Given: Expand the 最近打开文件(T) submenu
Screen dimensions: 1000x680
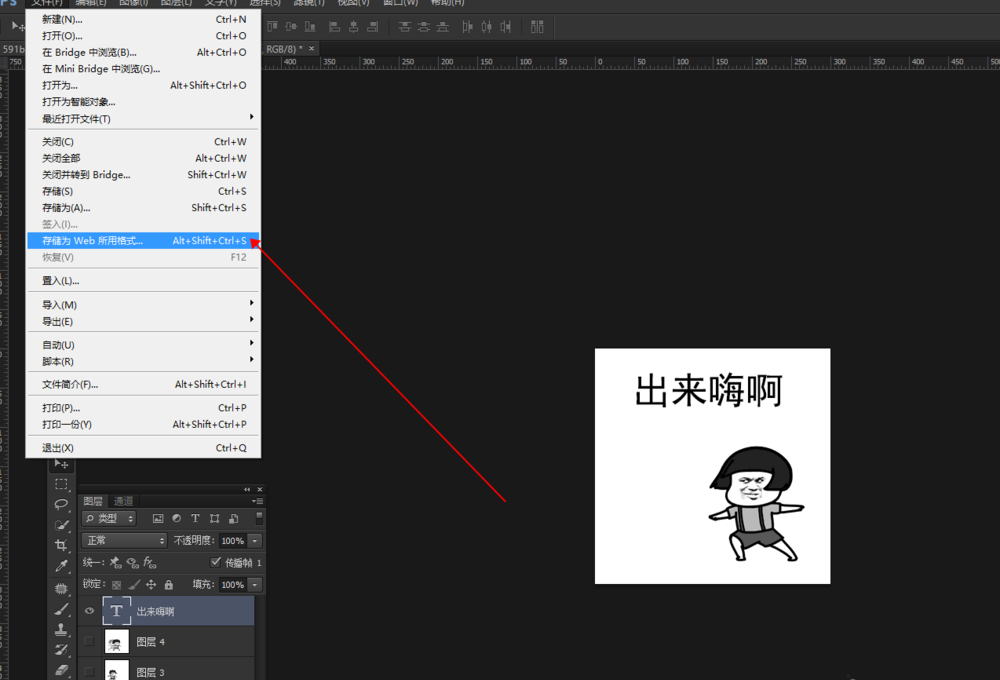Looking at the screenshot, I should 143,119.
